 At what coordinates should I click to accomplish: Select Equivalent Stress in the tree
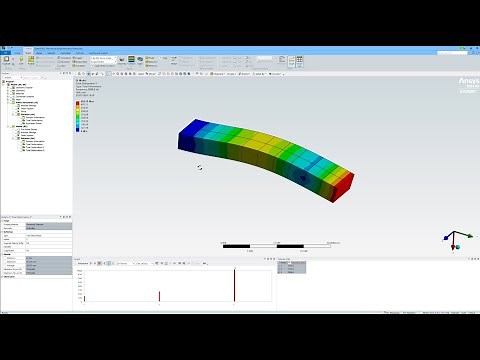tap(32, 123)
